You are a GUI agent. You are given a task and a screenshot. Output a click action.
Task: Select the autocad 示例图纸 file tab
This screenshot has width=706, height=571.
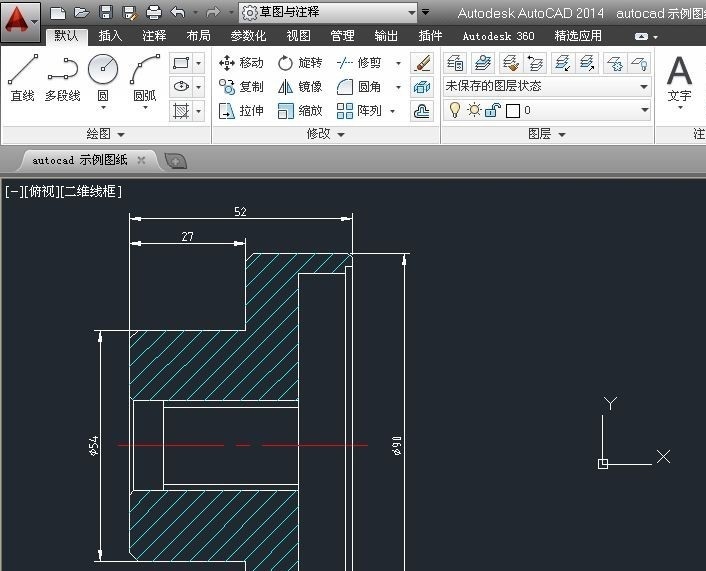click(80, 160)
